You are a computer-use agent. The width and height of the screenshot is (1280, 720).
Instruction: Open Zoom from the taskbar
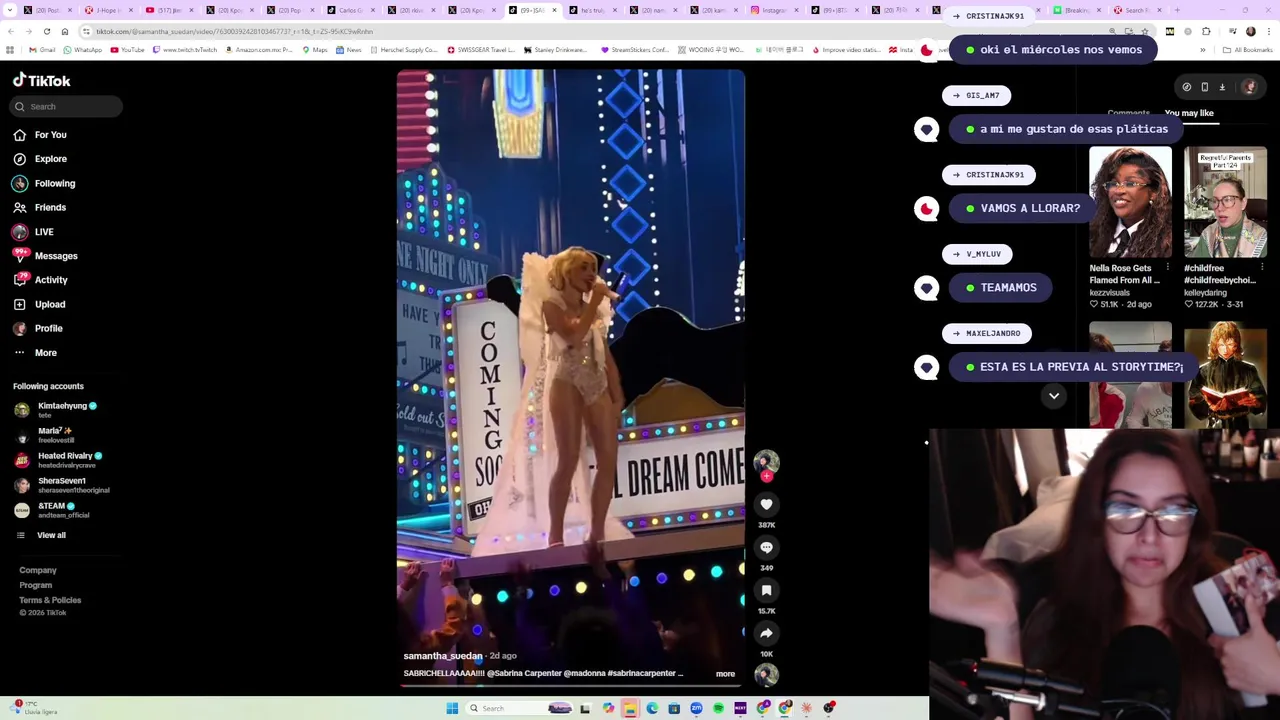tap(696, 708)
